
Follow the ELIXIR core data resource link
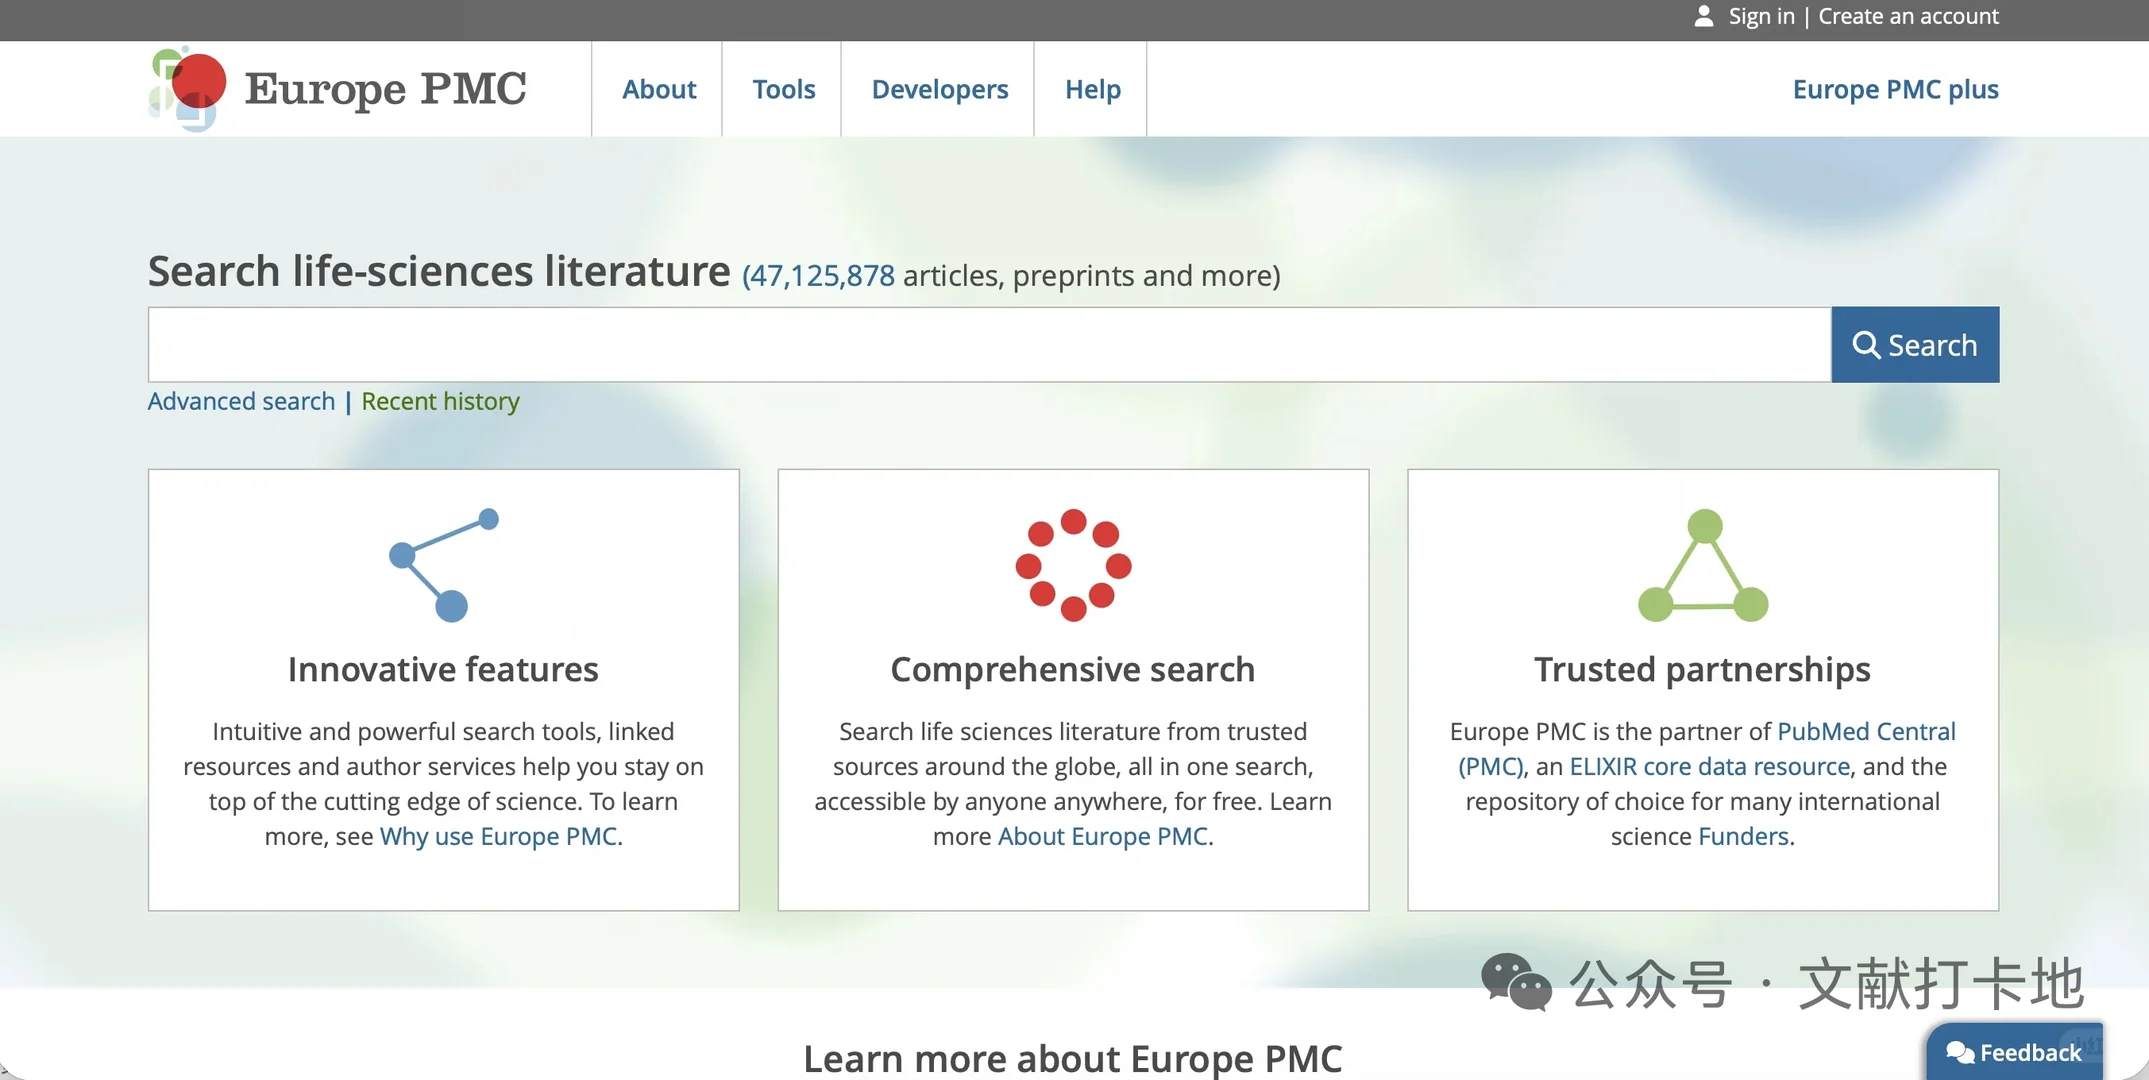(x=1709, y=766)
